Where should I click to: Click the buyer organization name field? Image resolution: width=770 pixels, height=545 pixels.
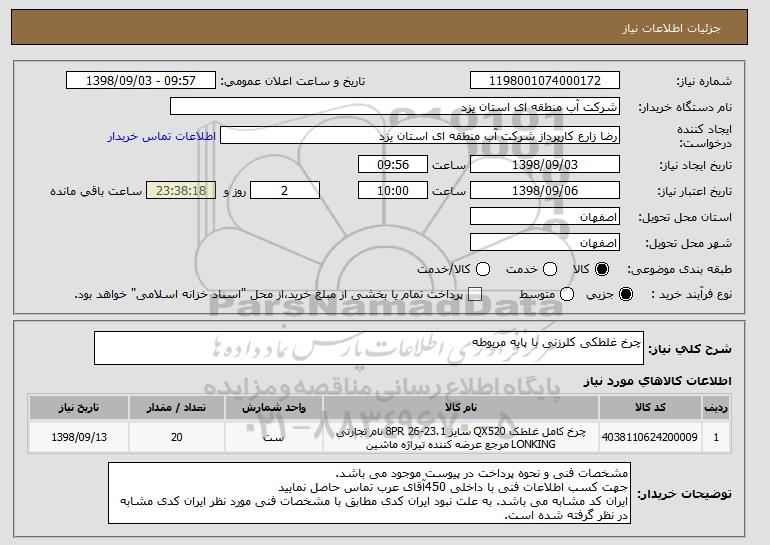click(x=395, y=107)
